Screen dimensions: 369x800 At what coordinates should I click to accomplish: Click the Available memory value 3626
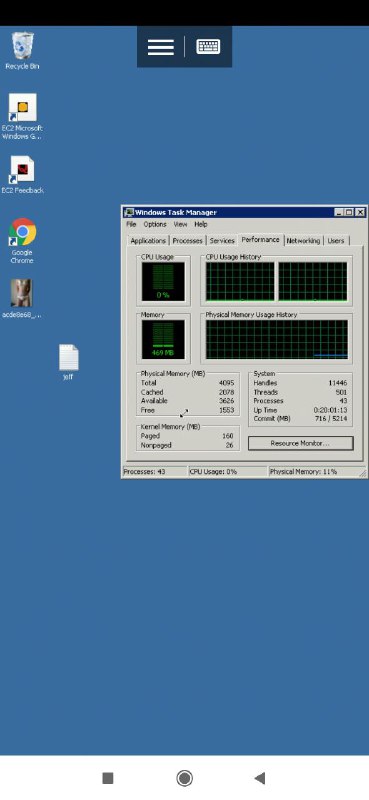pos(226,401)
